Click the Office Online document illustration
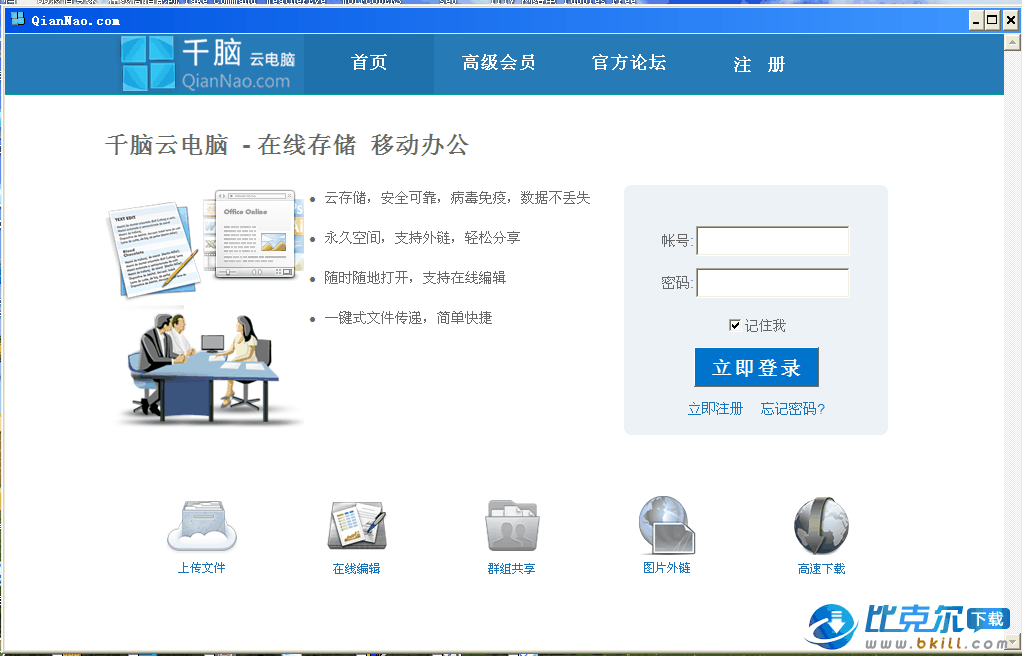Image resolution: width=1022 pixels, height=656 pixels. pyautogui.click(x=254, y=233)
